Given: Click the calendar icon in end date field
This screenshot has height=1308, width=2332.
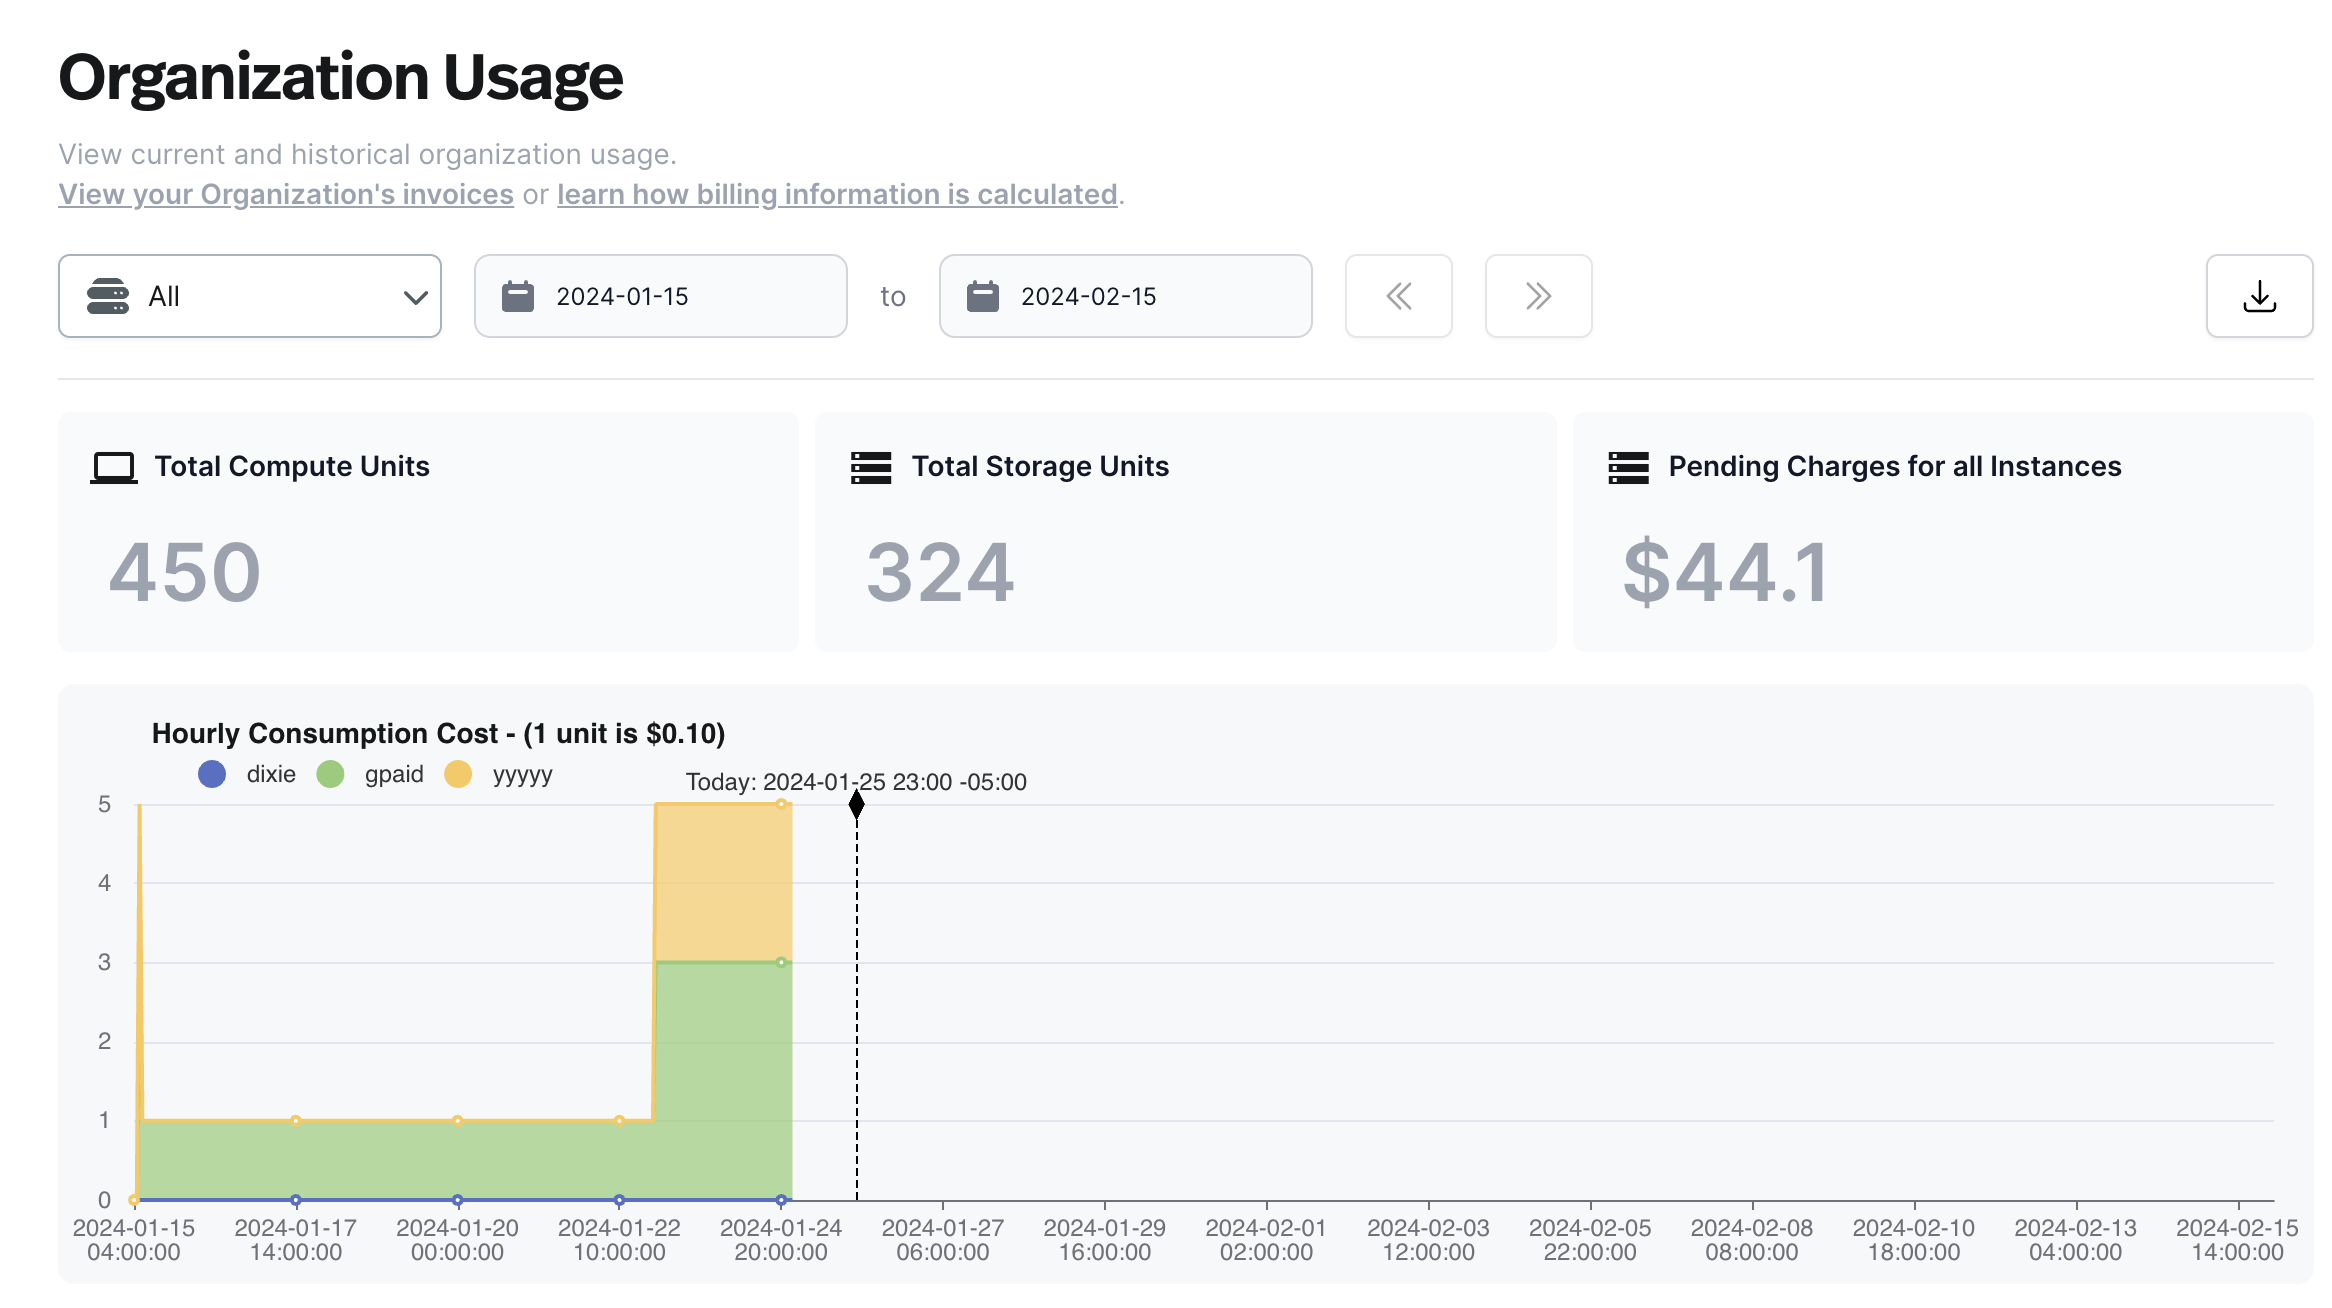Looking at the screenshot, I should (982, 296).
